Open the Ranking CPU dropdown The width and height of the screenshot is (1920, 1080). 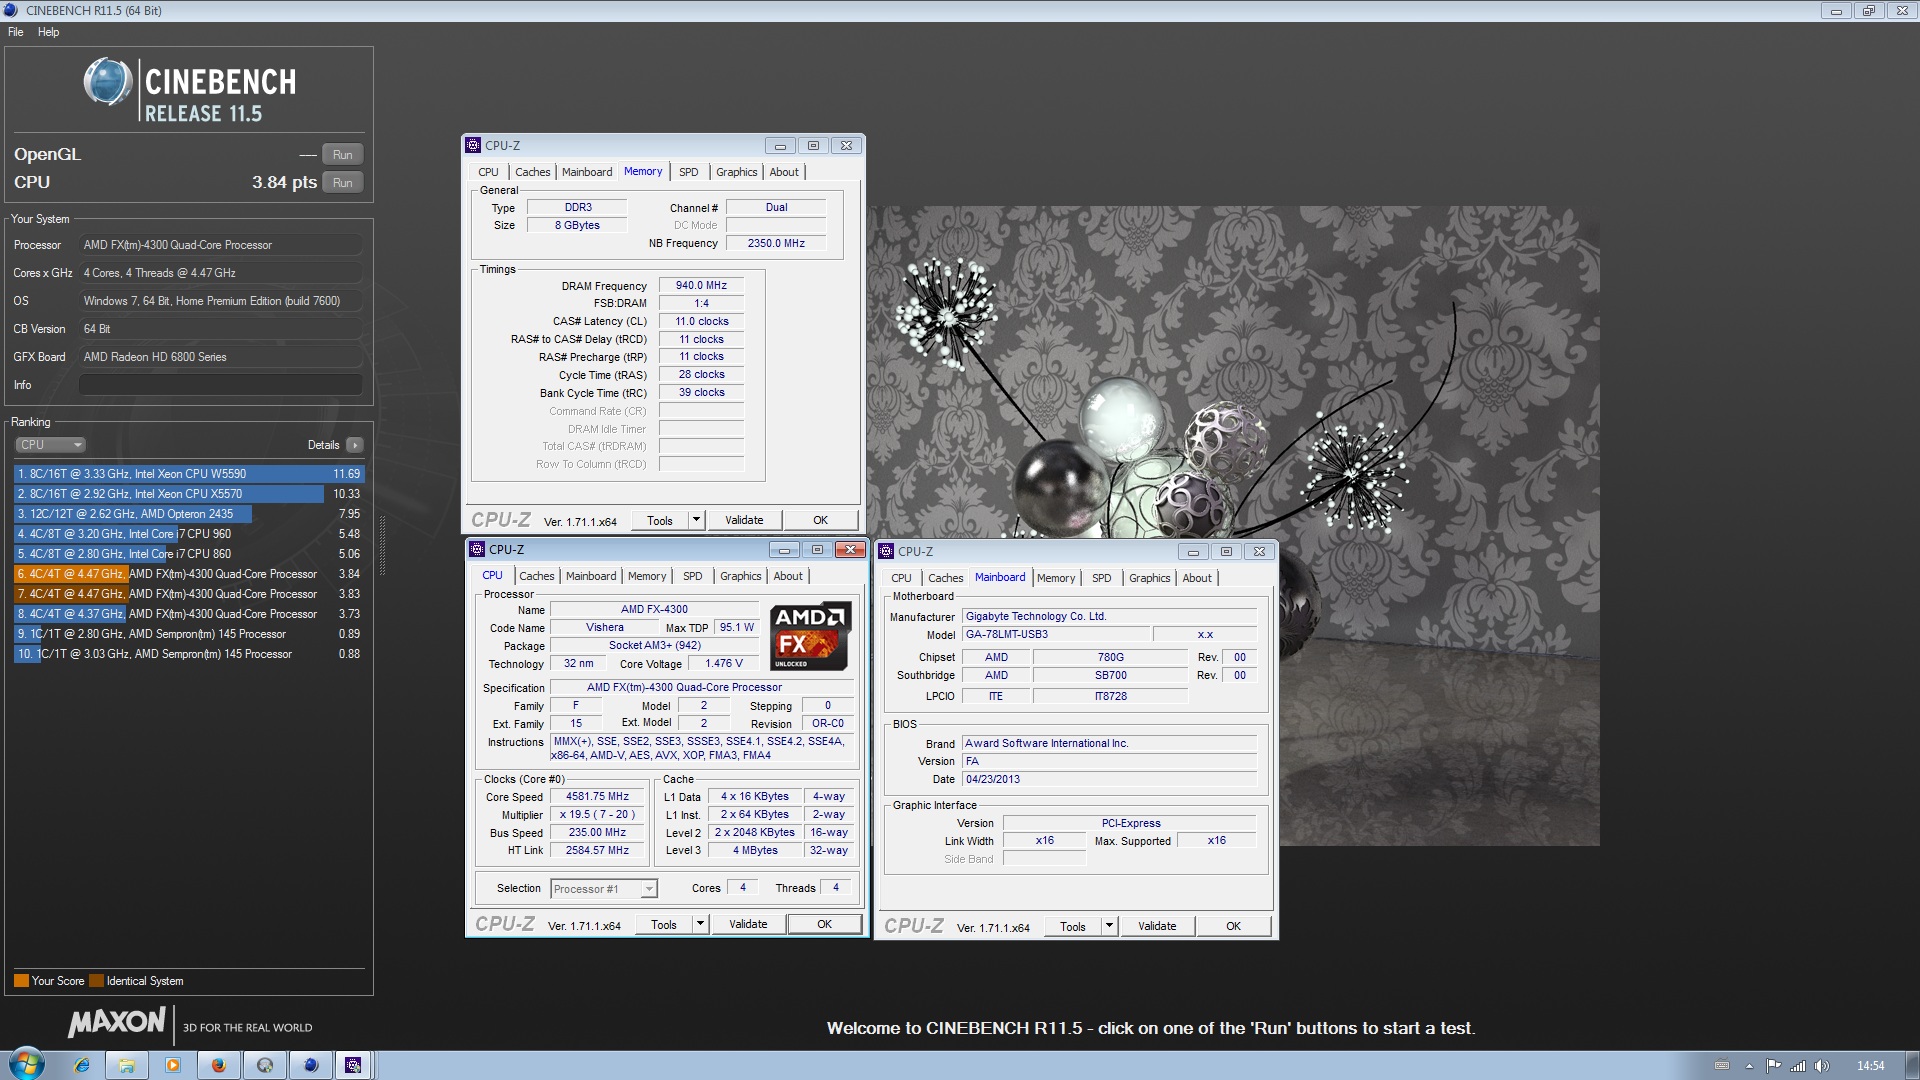51,445
